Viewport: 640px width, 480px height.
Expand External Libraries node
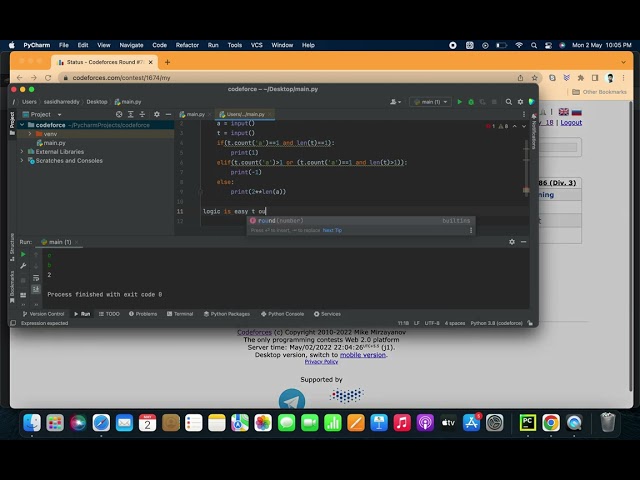(22, 151)
